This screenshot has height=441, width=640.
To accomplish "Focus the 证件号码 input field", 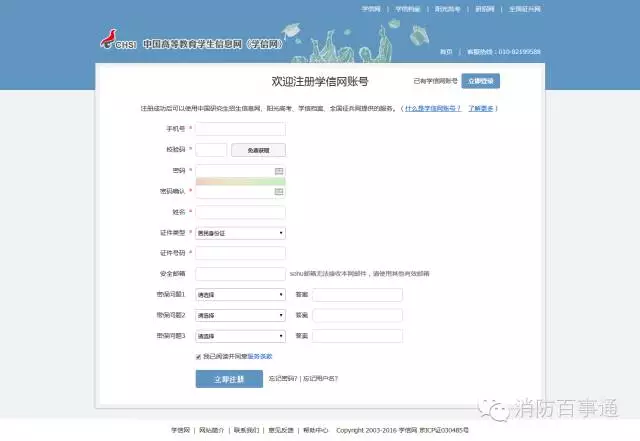I will click(240, 253).
